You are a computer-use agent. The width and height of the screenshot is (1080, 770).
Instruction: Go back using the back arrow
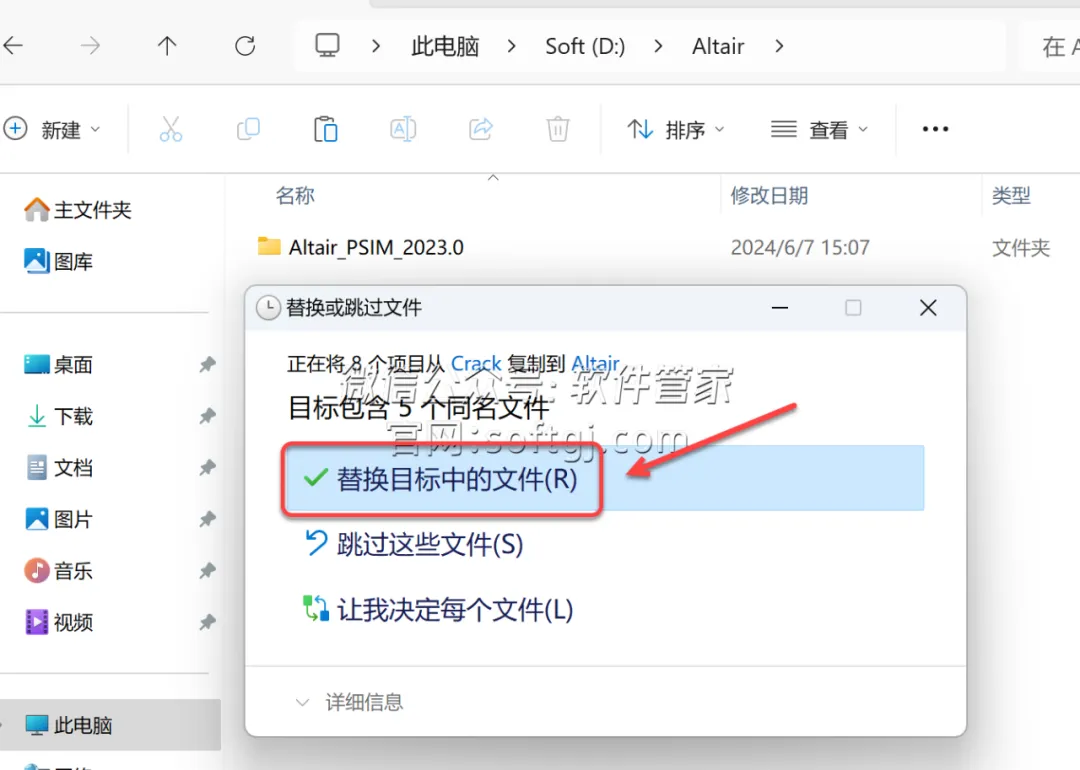click(x=13, y=46)
